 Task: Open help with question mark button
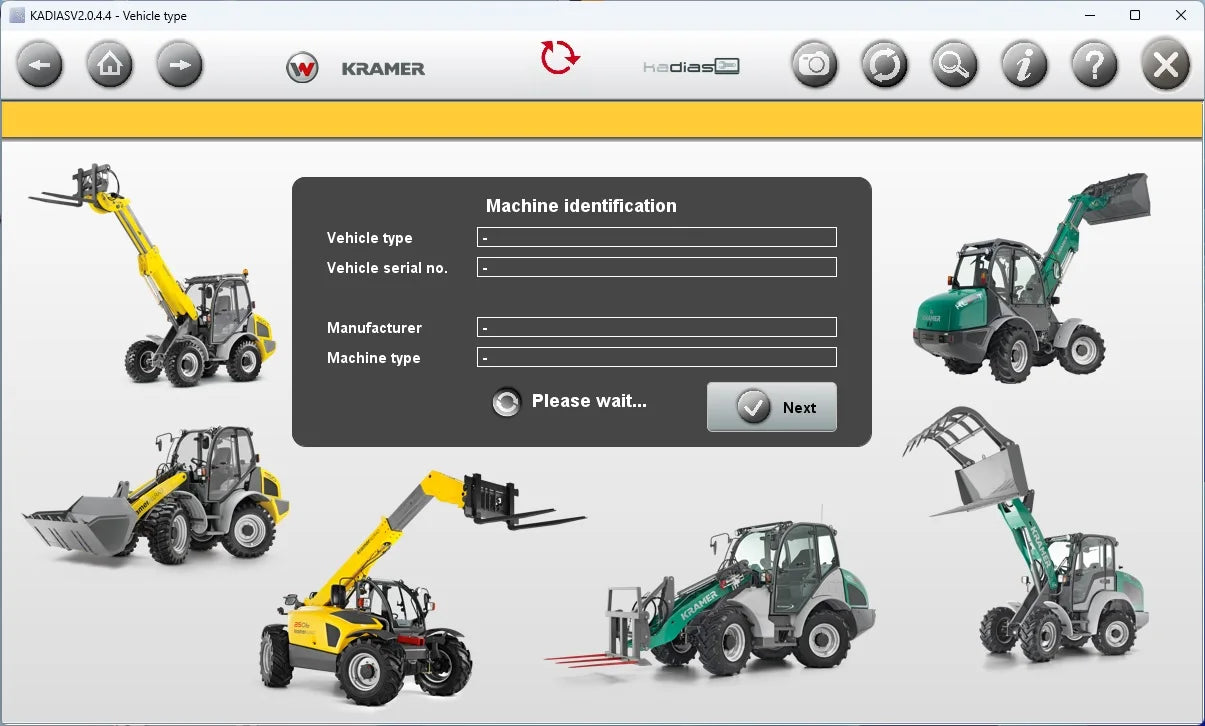1095,66
